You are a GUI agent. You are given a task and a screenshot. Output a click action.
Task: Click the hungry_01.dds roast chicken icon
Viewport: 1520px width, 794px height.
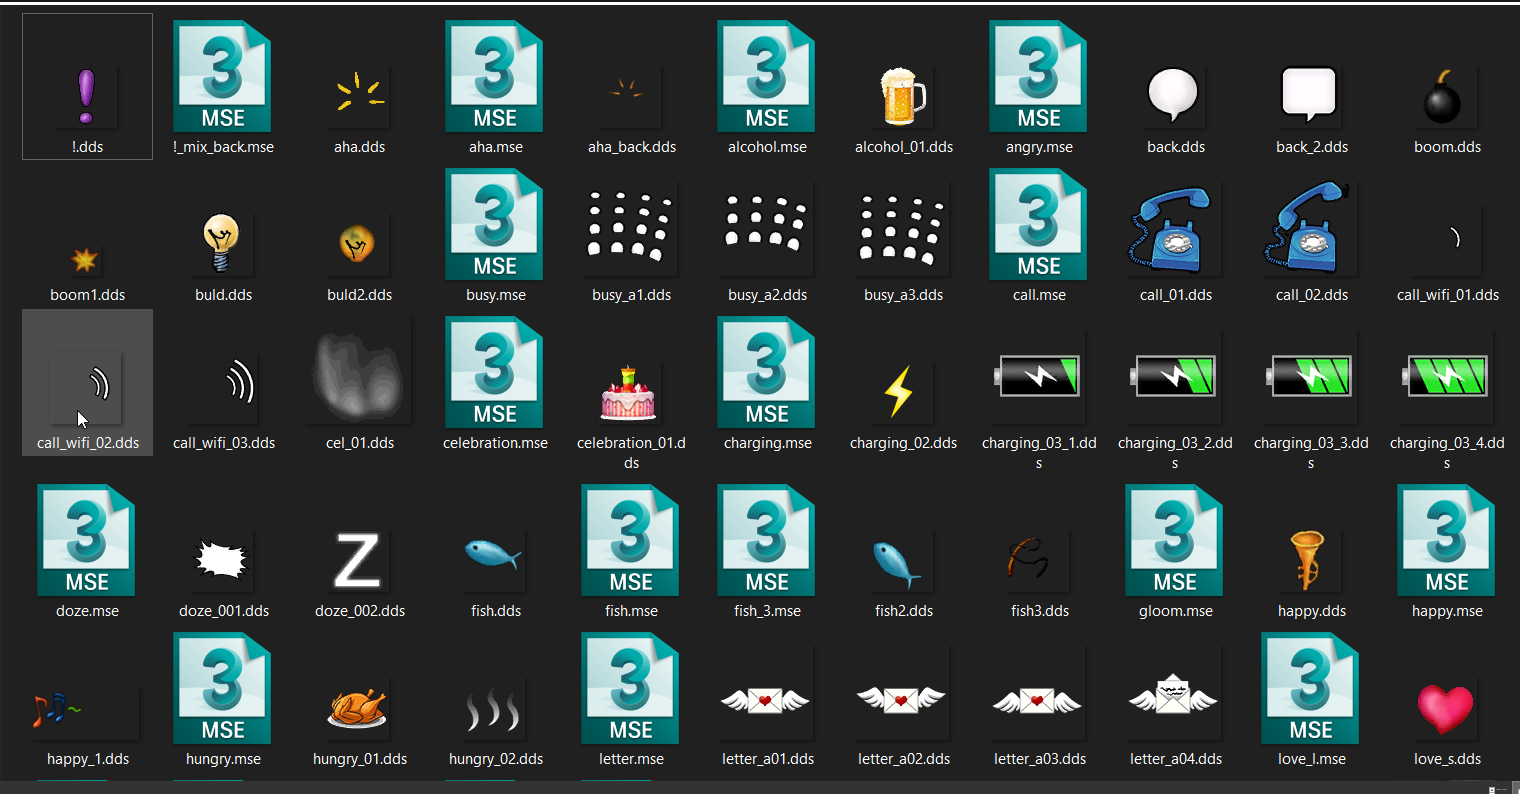coord(359,708)
